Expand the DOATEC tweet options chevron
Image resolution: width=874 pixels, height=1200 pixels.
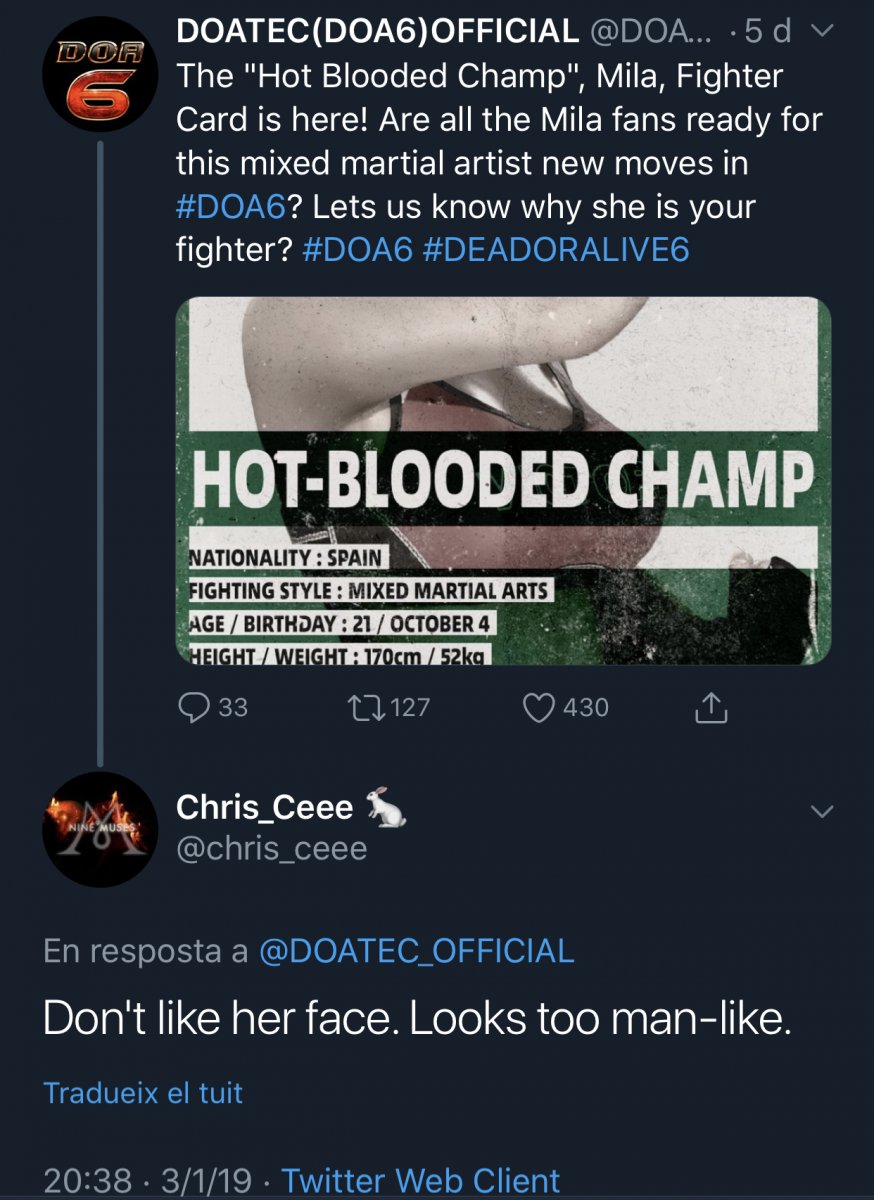[820, 33]
